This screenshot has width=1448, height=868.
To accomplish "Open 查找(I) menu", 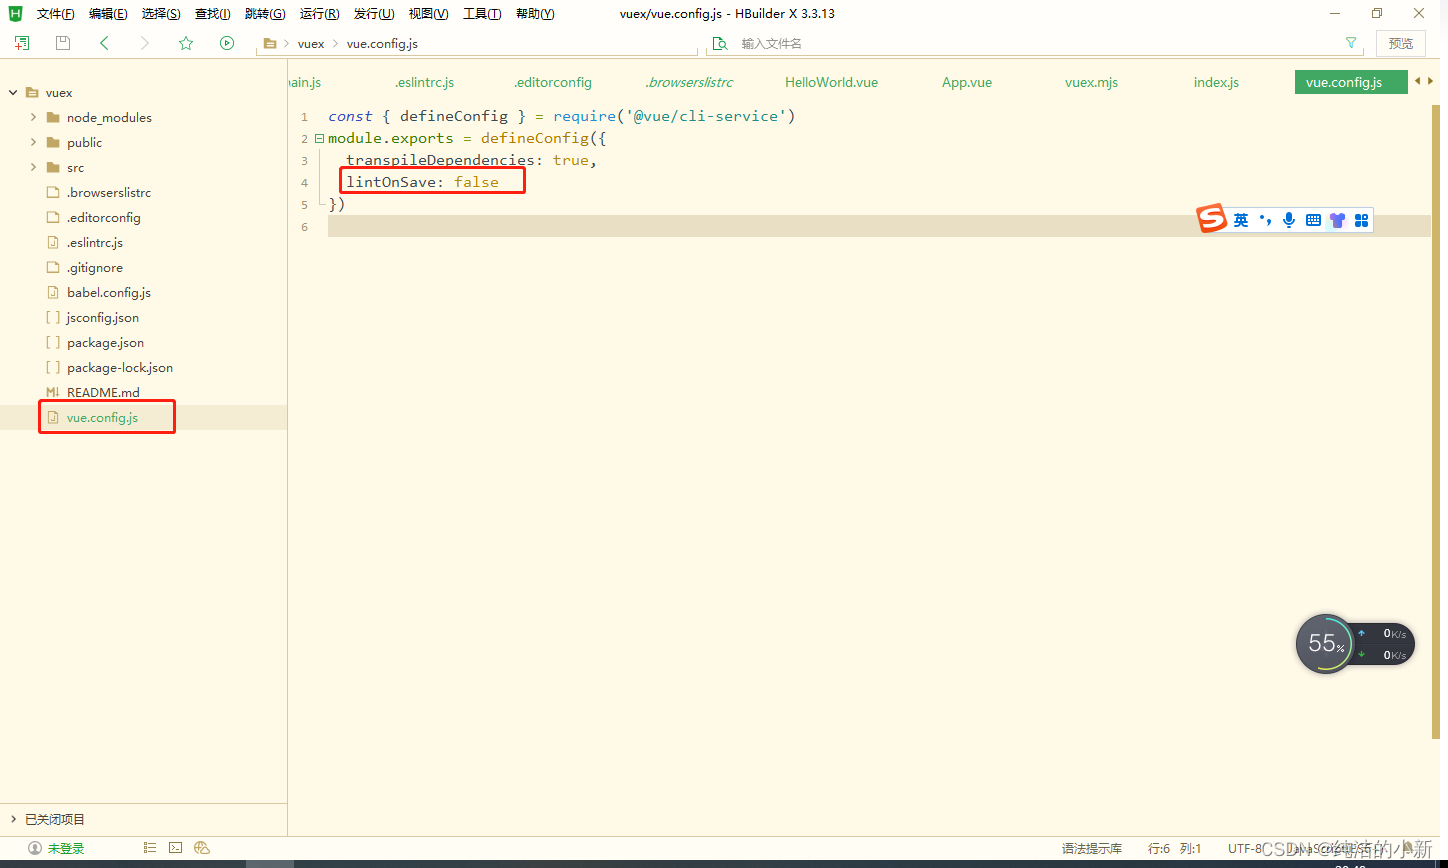I will [x=212, y=14].
